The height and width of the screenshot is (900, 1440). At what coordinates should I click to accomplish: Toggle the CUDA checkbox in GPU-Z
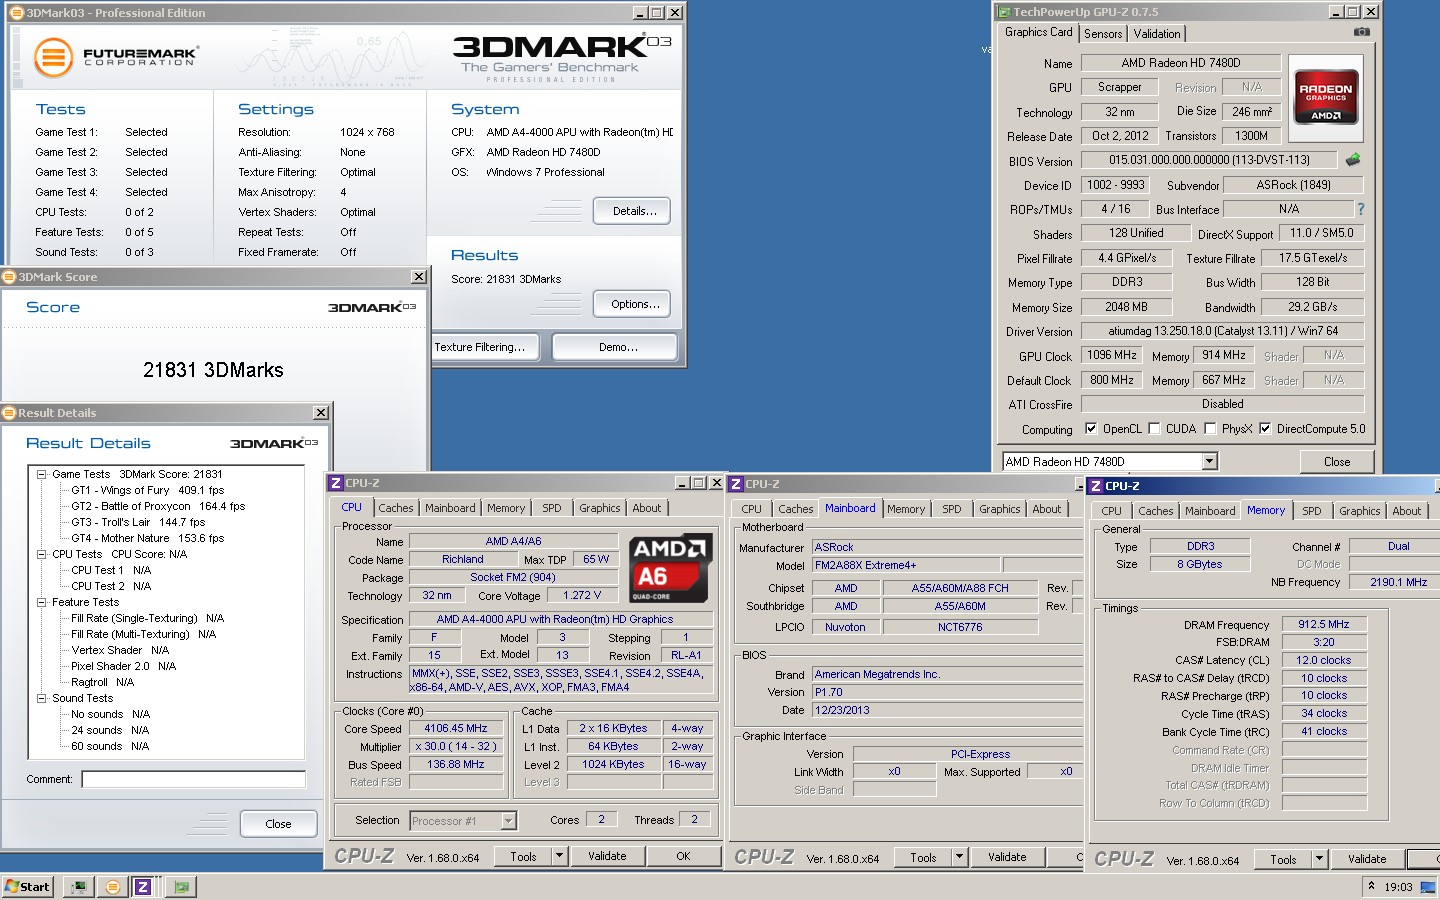[x=1154, y=429]
